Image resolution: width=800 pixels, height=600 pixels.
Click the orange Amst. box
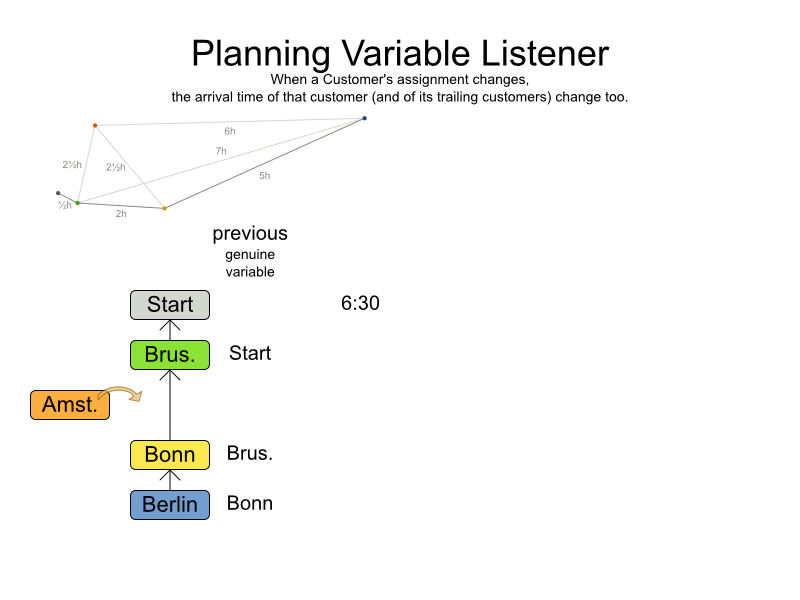click(x=70, y=405)
